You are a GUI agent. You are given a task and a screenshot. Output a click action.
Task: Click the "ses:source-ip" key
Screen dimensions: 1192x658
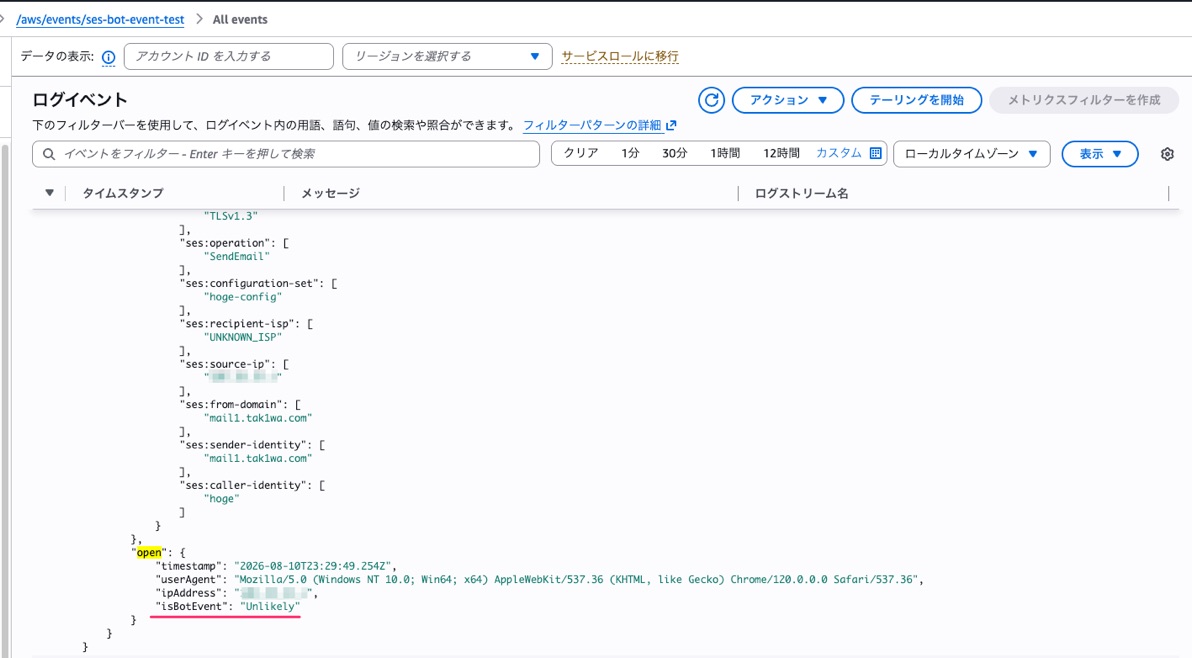coord(225,365)
